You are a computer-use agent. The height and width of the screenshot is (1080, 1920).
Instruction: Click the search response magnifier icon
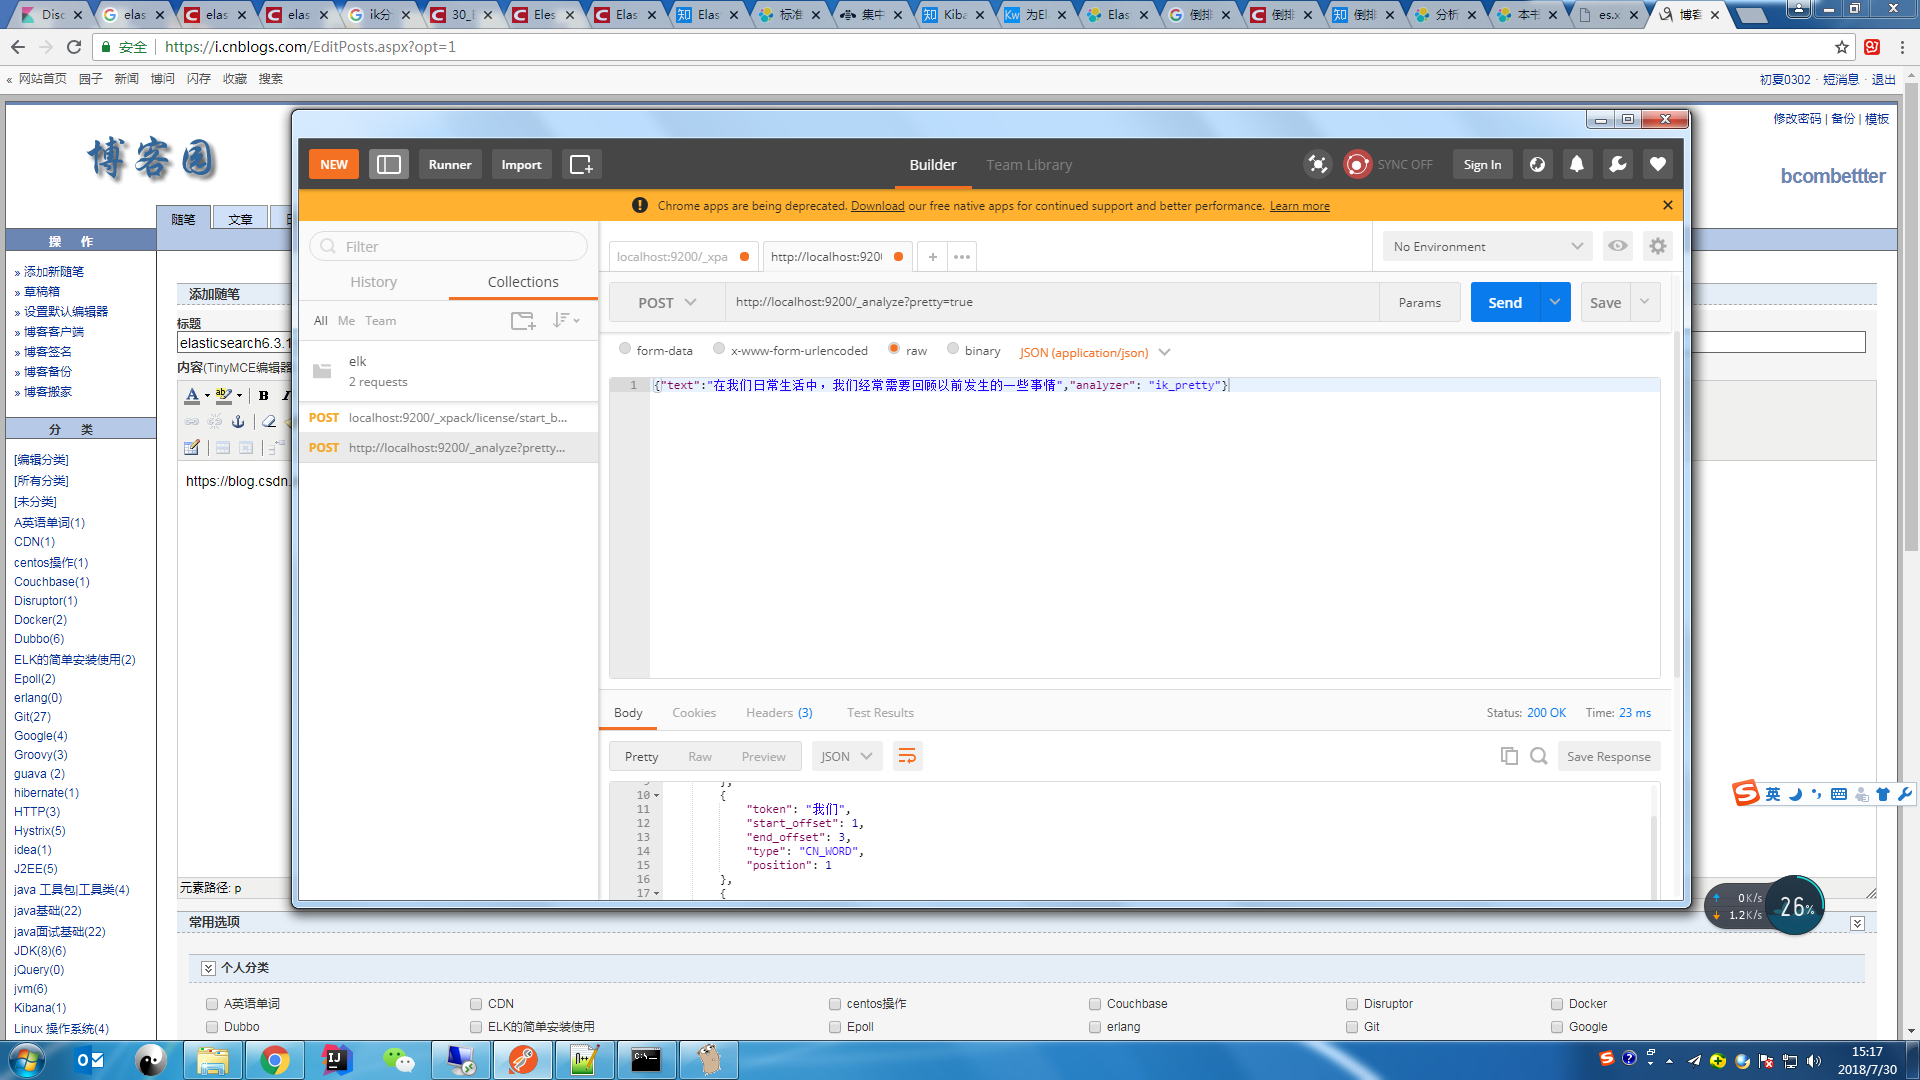click(x=1539, y=756)
